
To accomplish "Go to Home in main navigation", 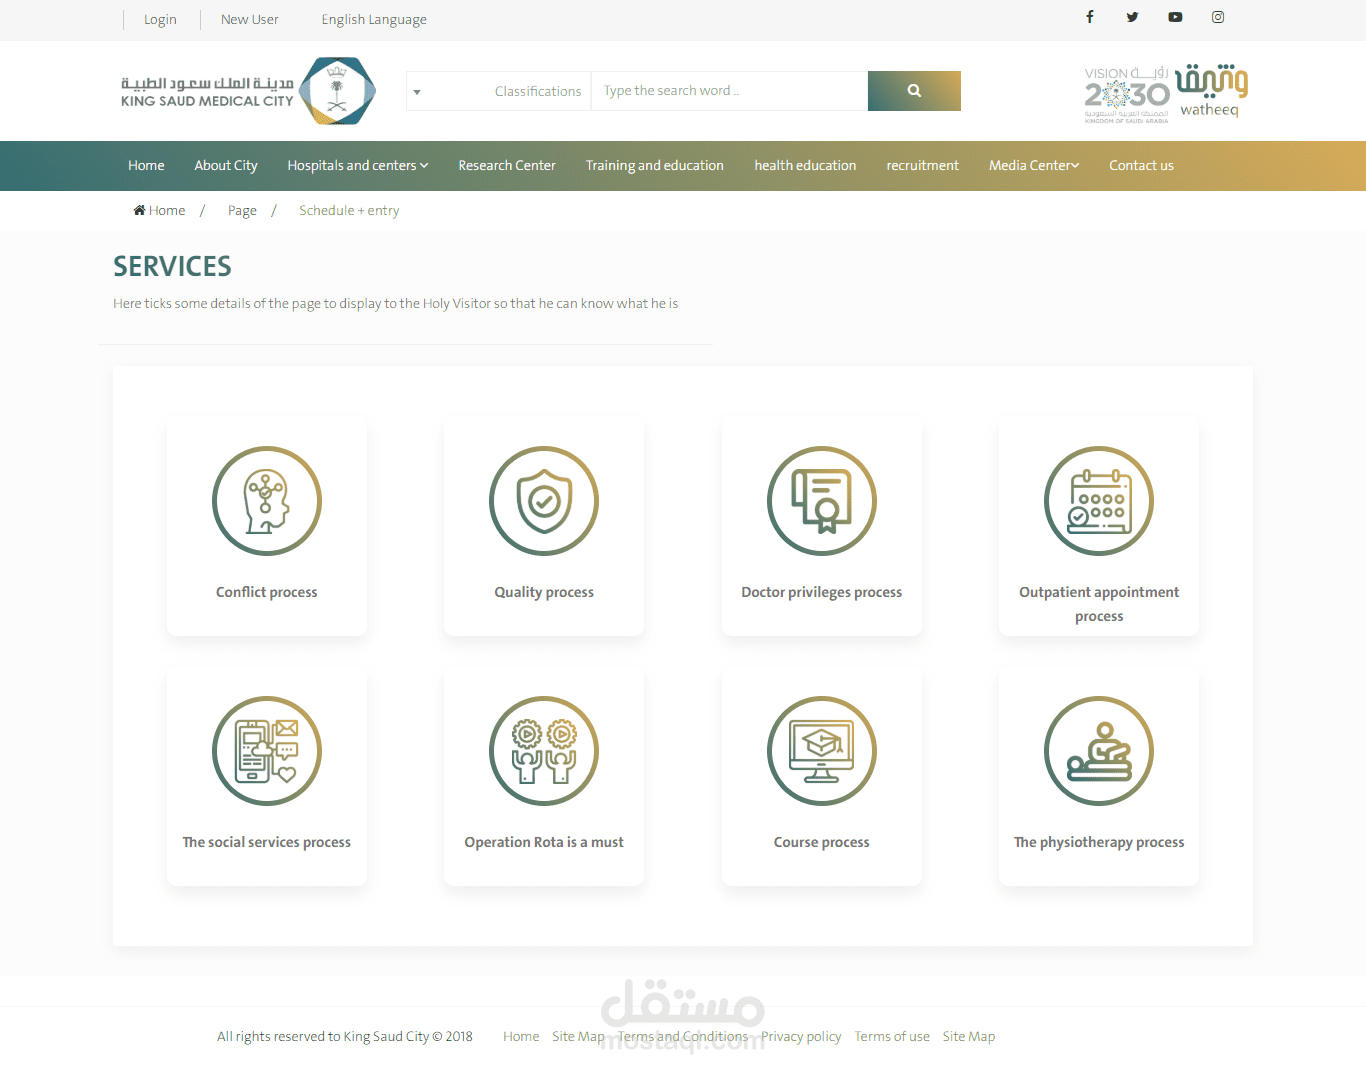I will [146, 166].
